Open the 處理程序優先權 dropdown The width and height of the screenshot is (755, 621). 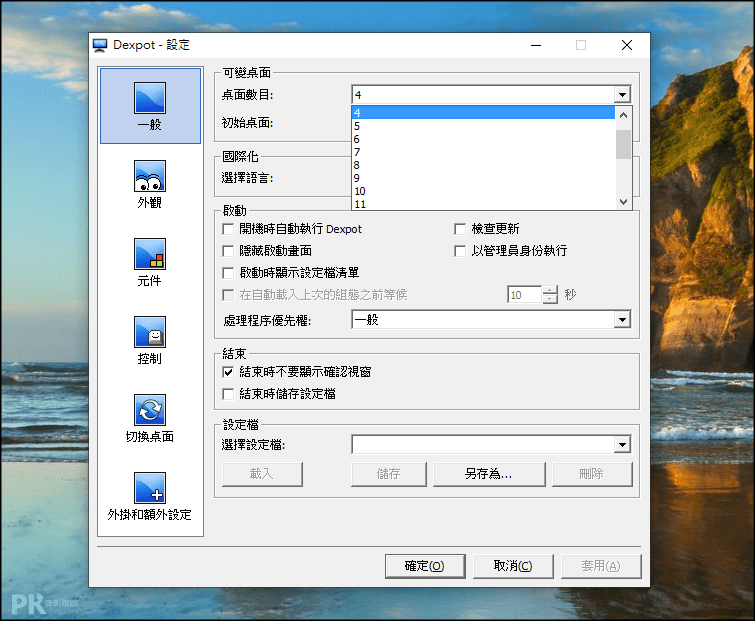pyautogui.click(x=623, y=320)
